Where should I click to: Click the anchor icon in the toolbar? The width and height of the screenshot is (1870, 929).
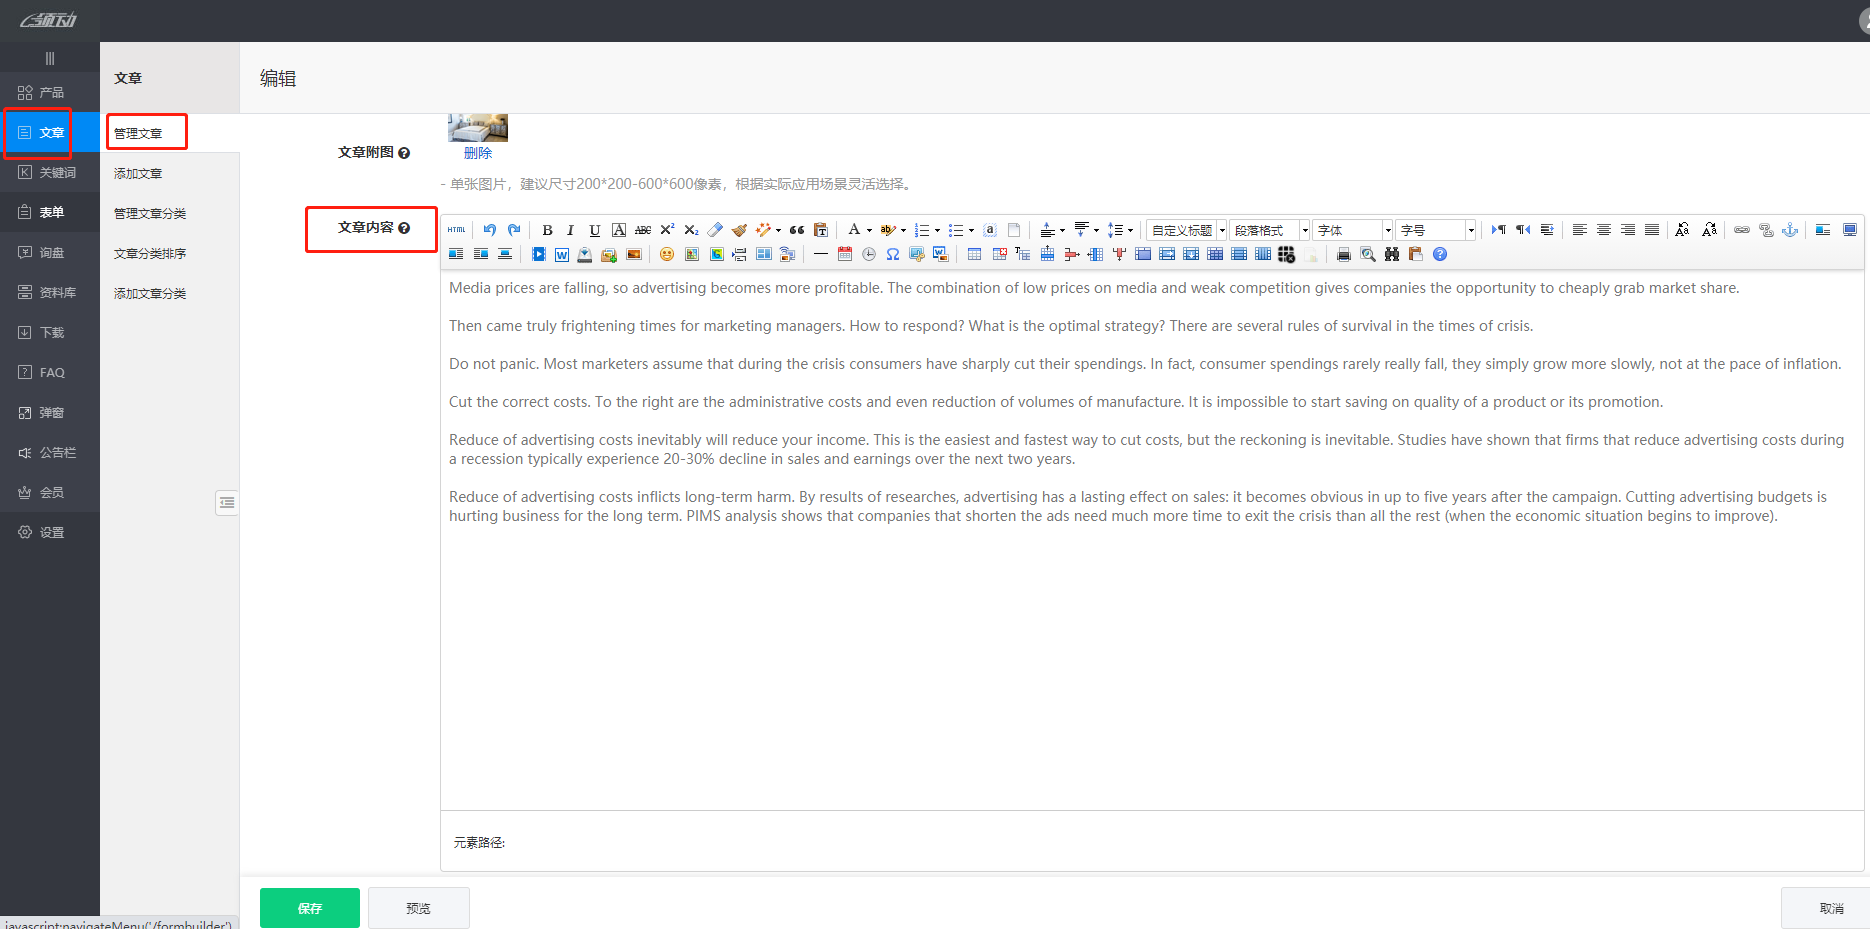click(1790, 230)
